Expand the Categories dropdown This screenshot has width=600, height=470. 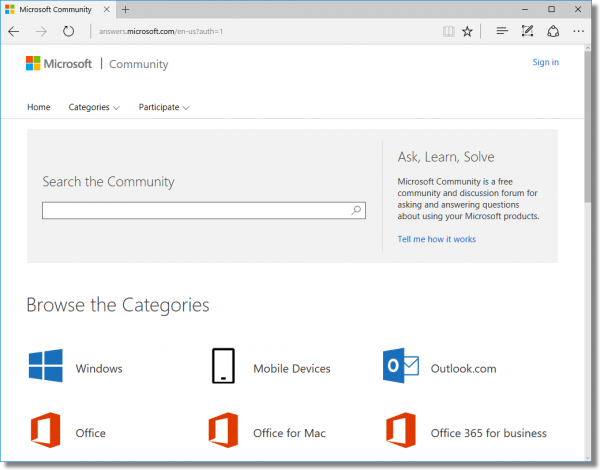point(94,107)
